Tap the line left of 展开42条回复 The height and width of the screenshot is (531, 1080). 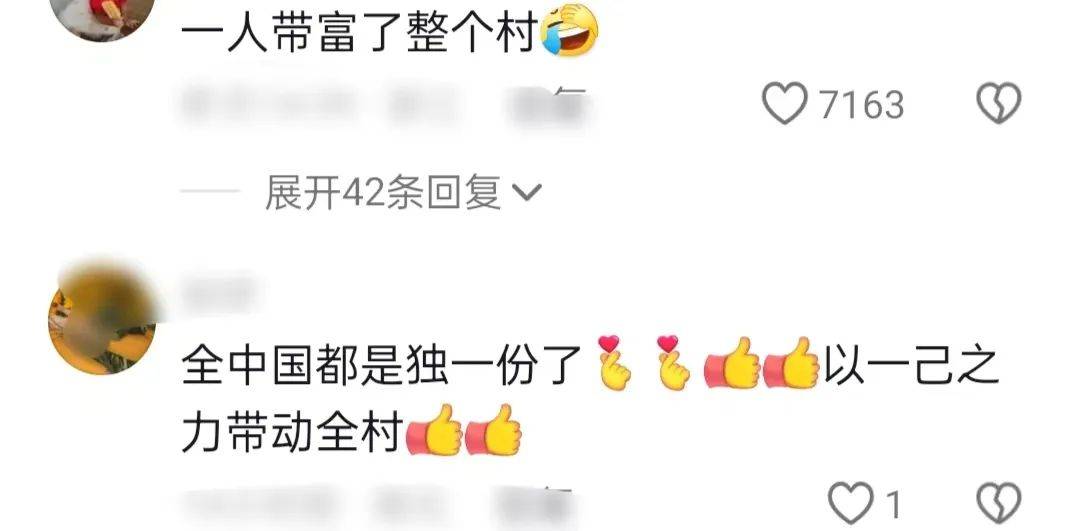click(x=209, y=192)
